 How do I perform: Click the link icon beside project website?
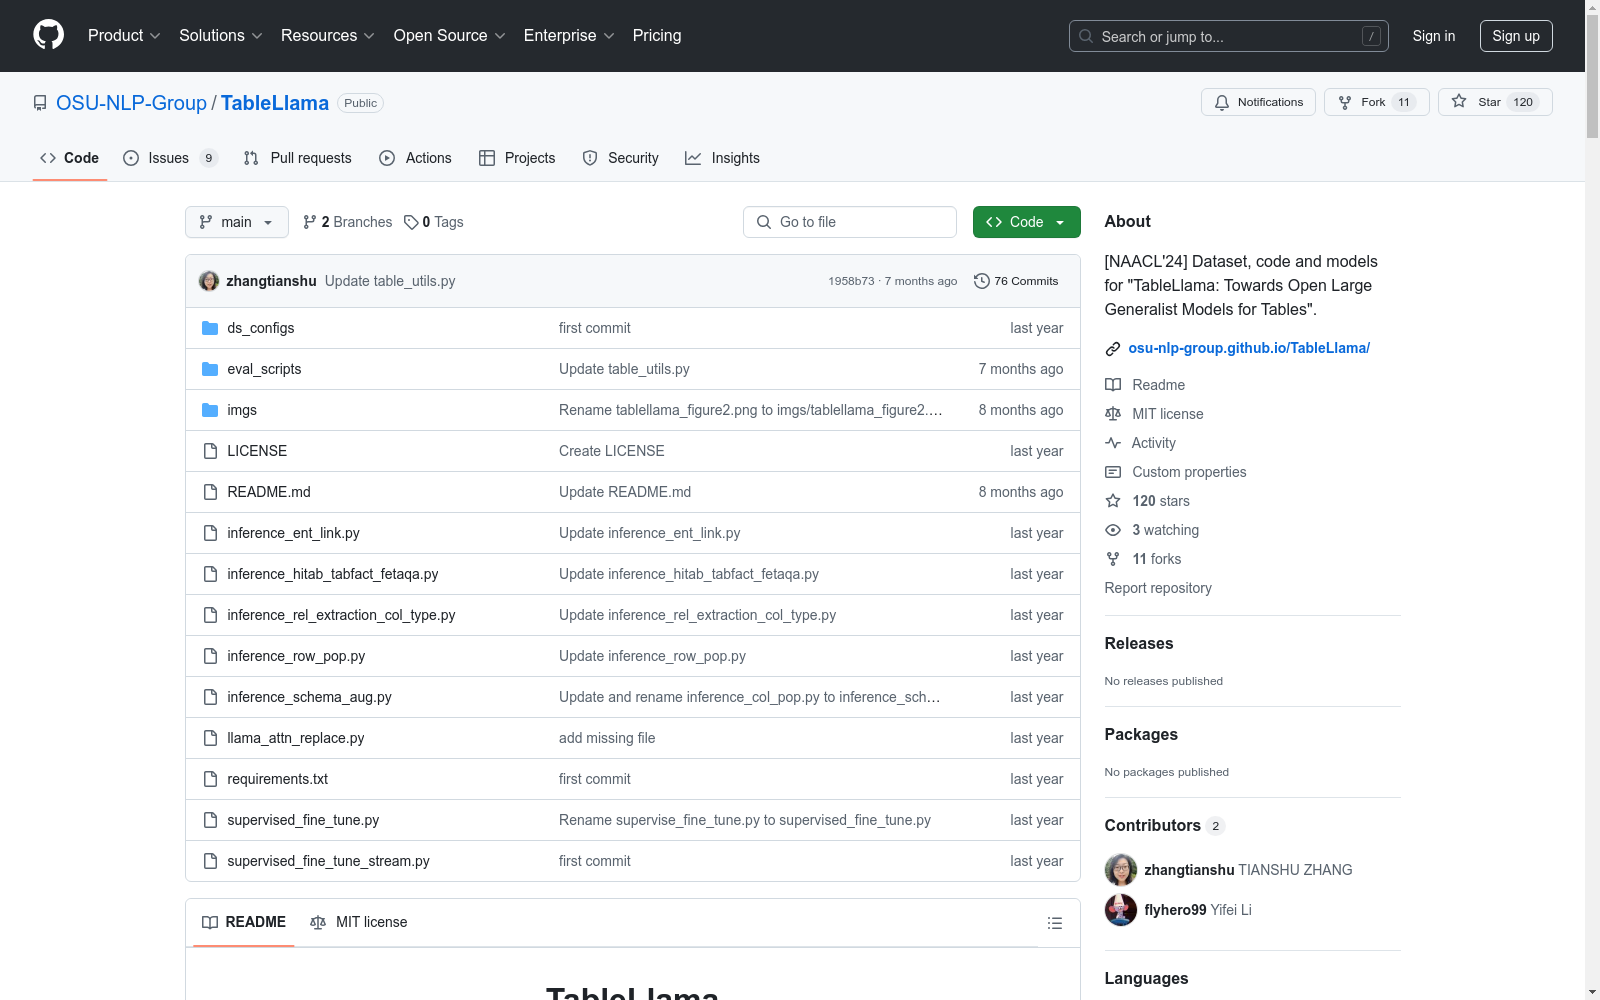click(1113, 349)
